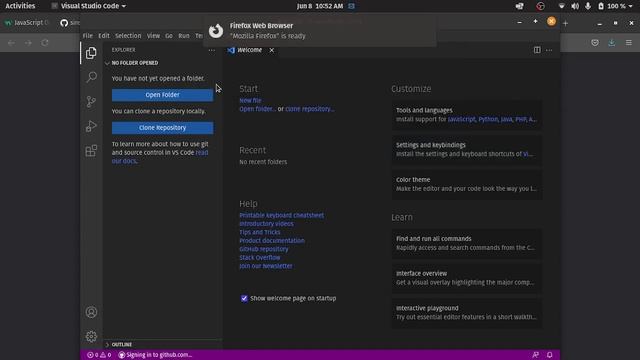Open Product documentation link
The width and height of the screenshot is (640, 360).
tap(272, 241)
